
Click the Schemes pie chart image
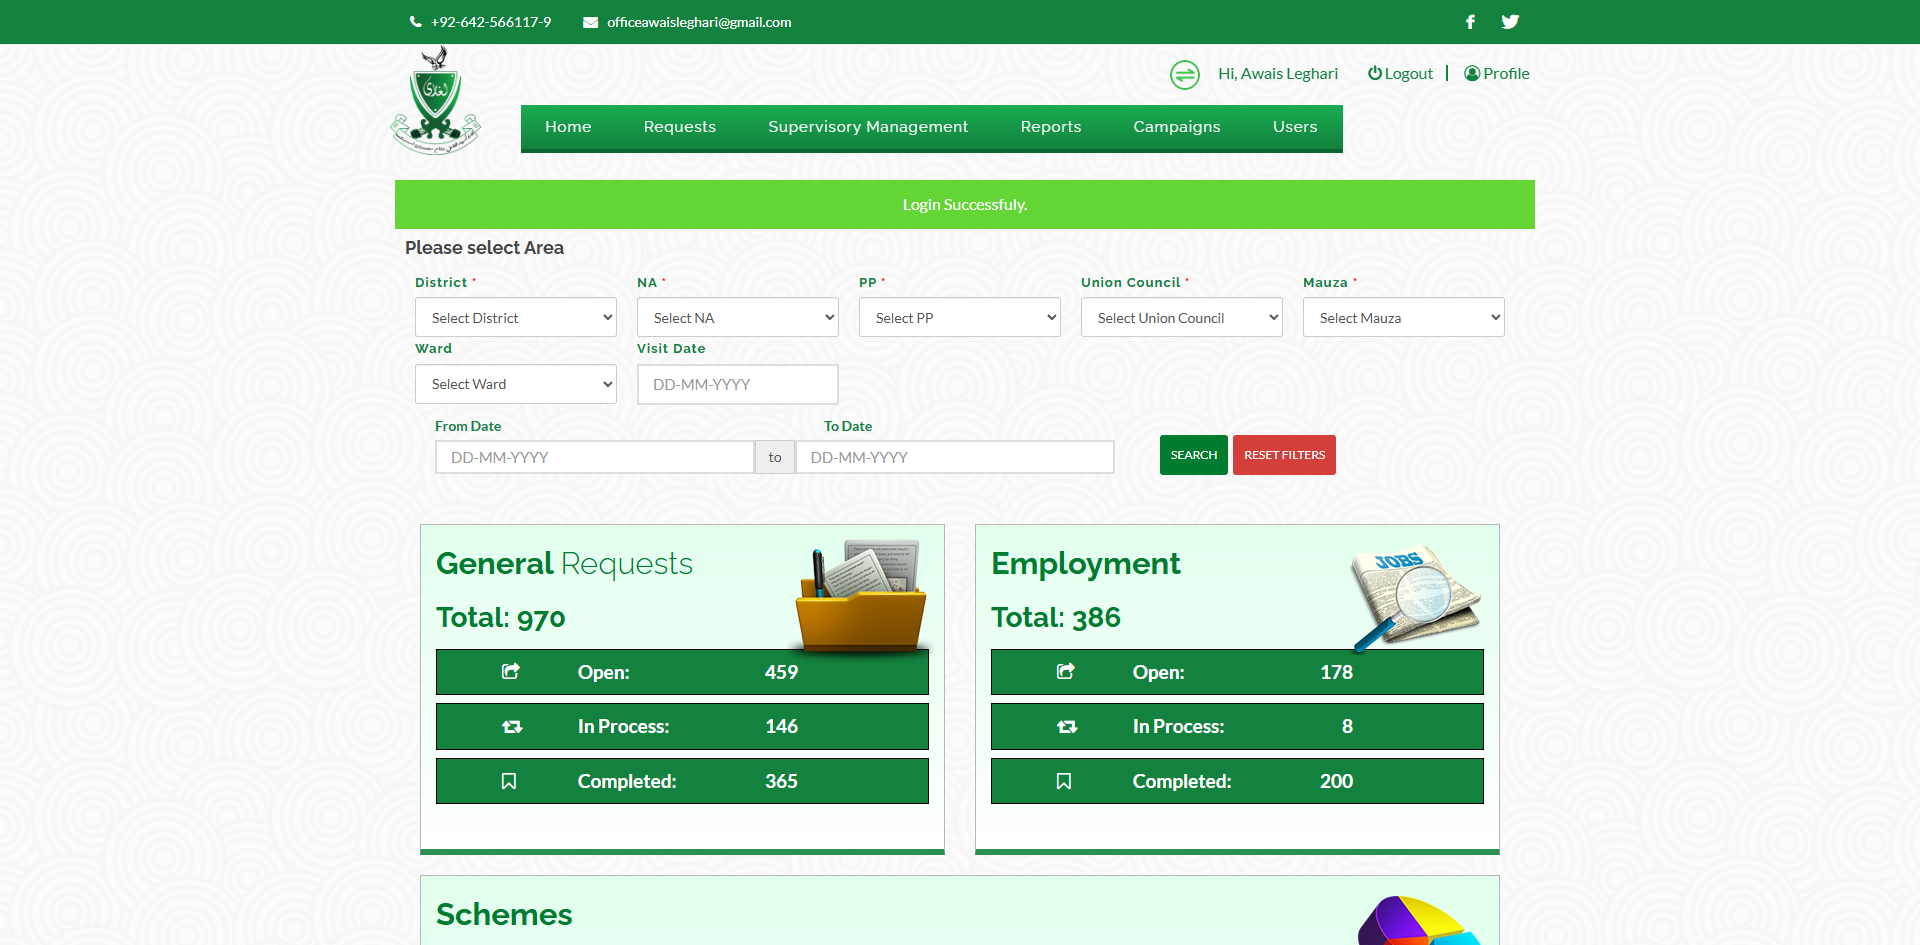[1420, 921]
